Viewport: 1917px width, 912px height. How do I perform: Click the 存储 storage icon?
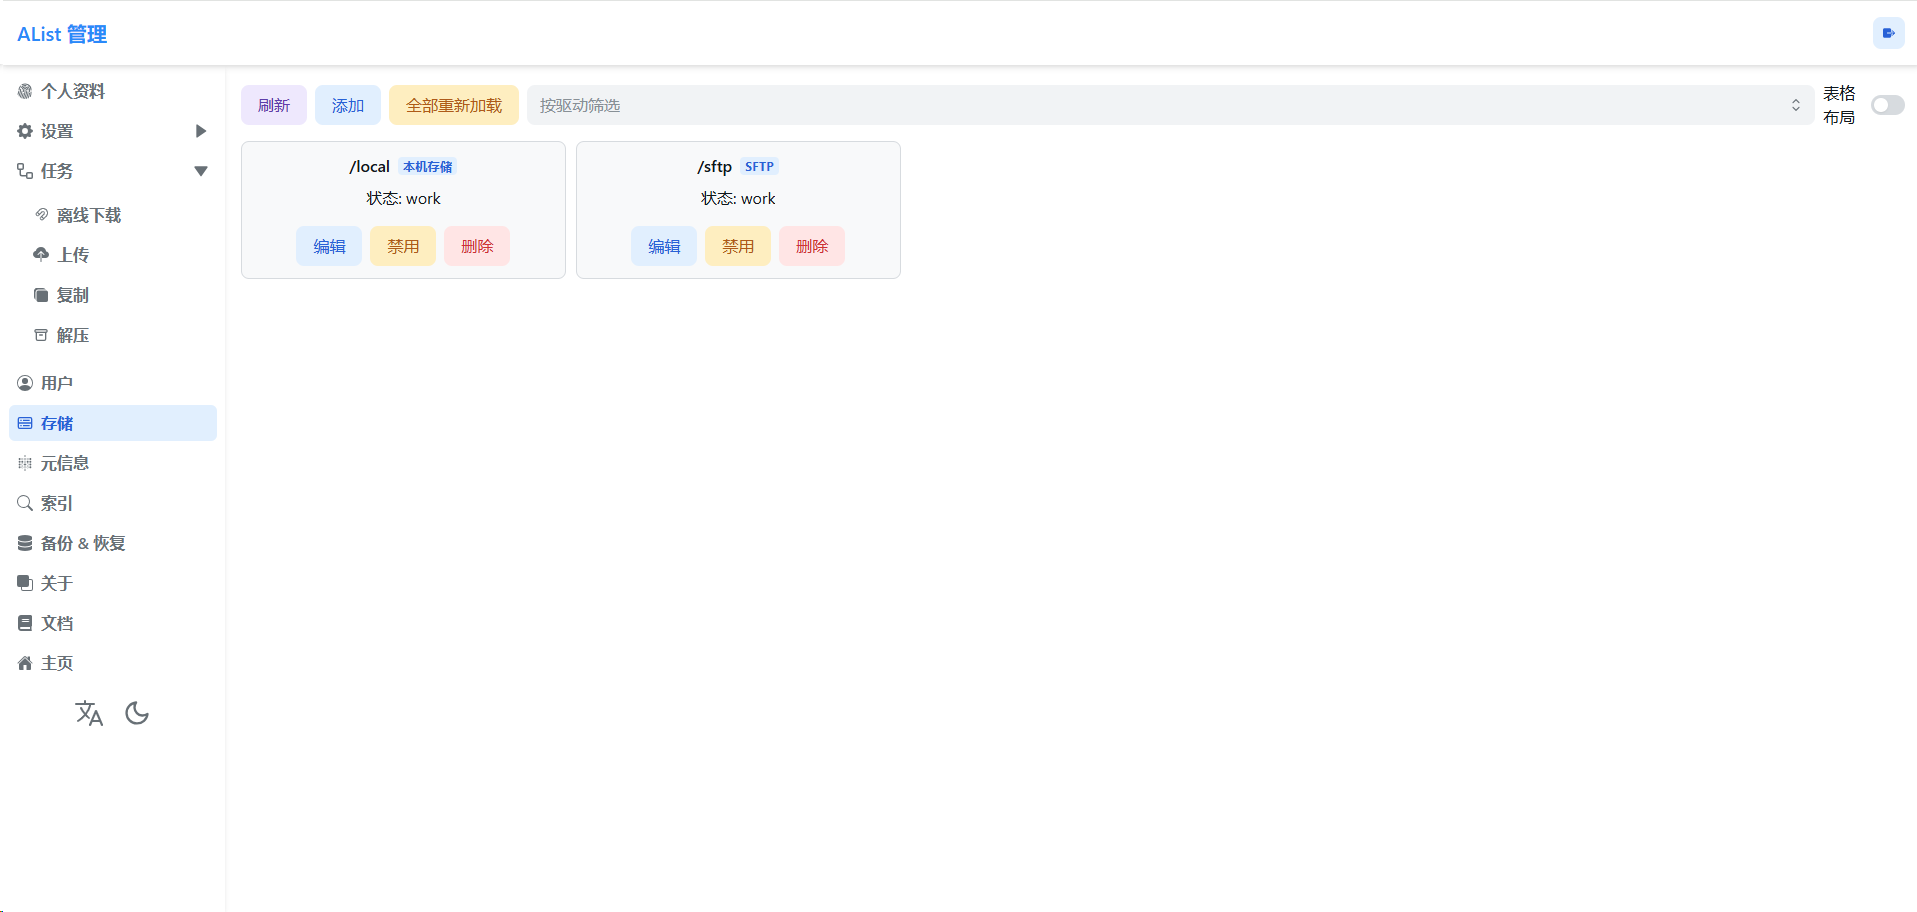25,423
